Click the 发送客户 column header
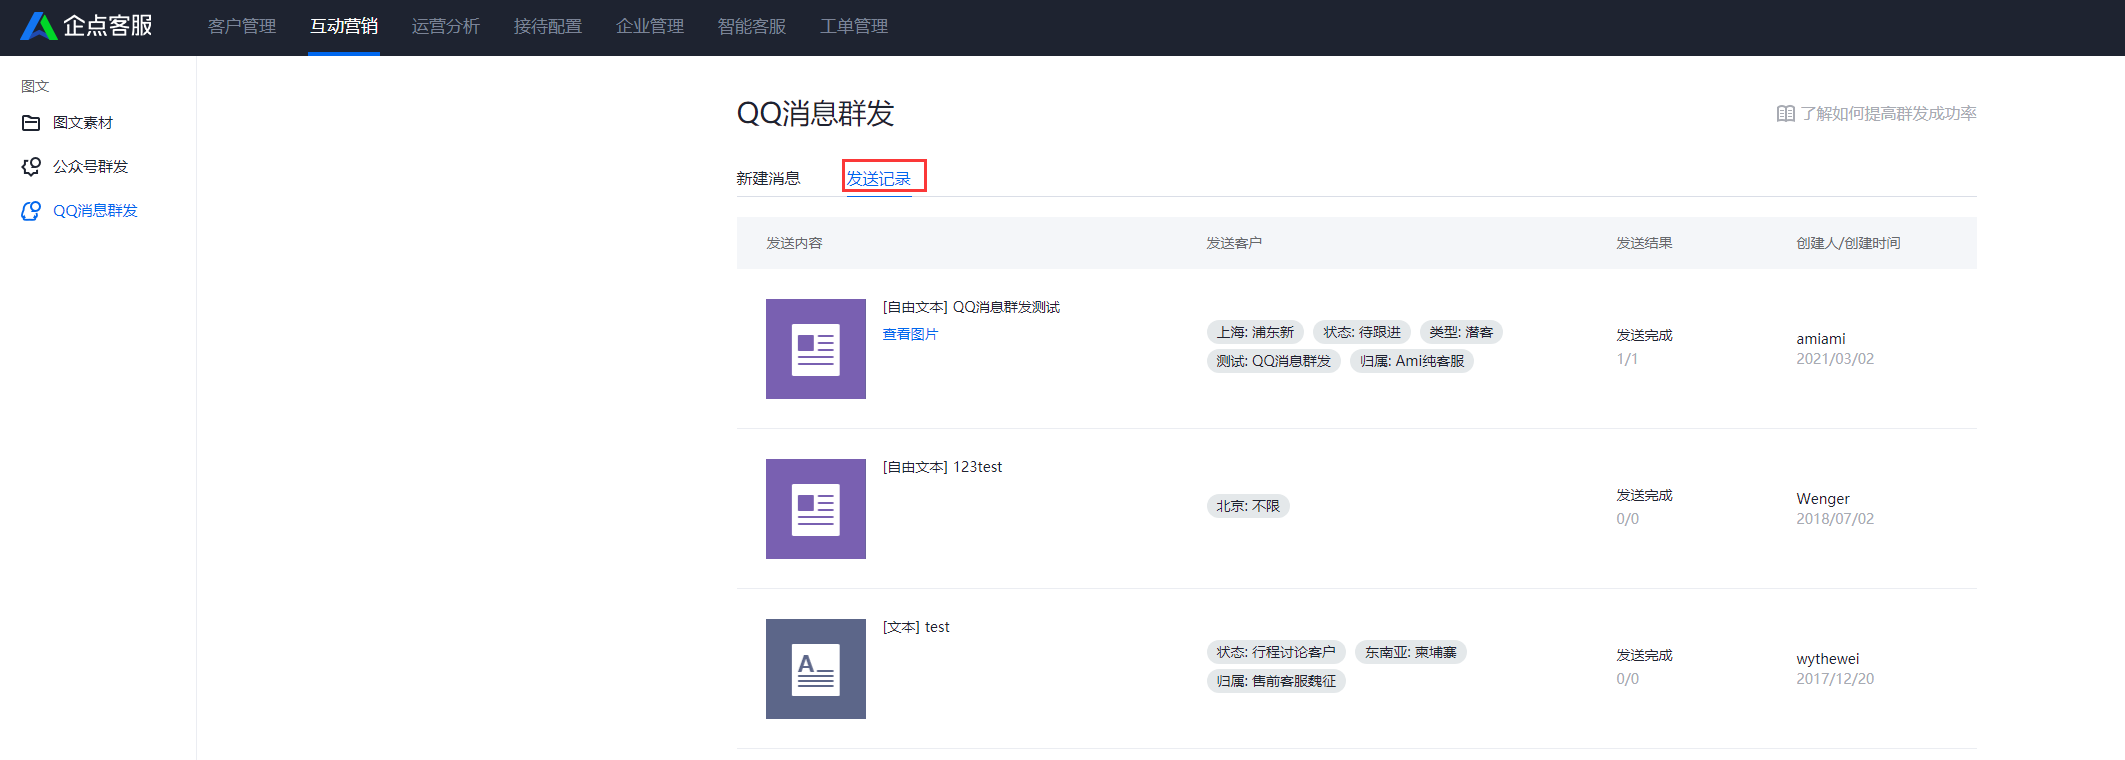The height and width of the screenshot is (760, 2125). click(1234, 243)
